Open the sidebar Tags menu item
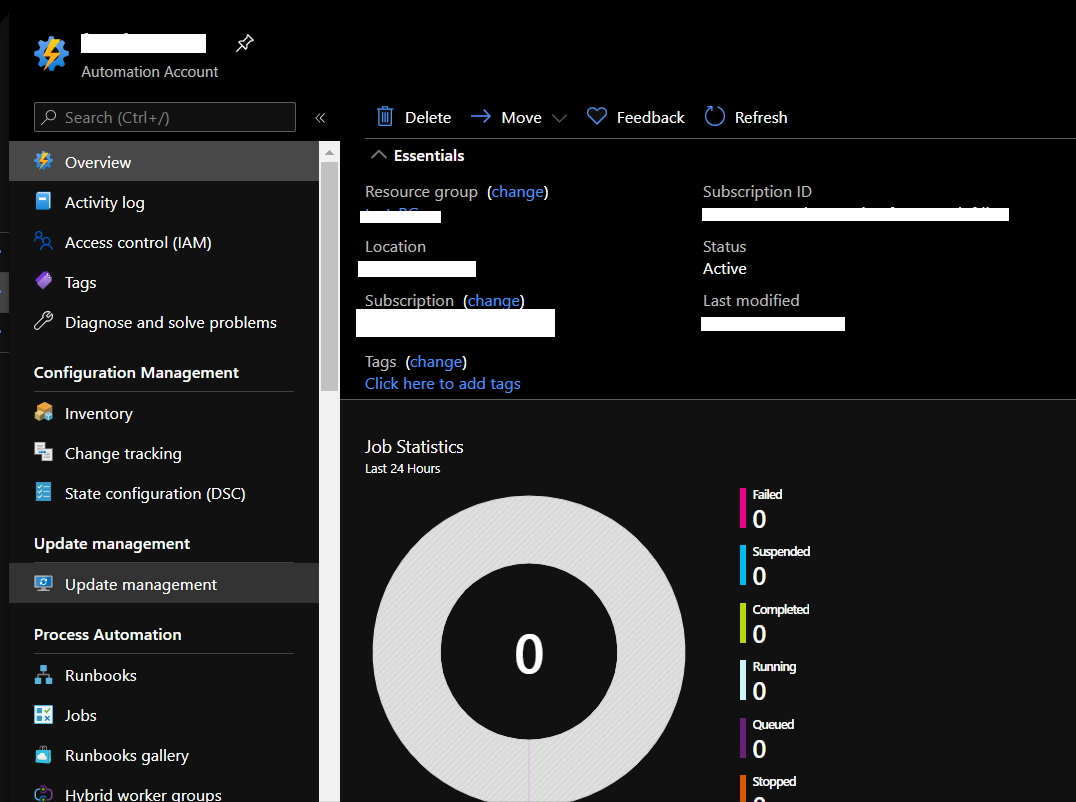This screenshot has width=1076, height=802. pyautogui.click(x=164, y=282)
